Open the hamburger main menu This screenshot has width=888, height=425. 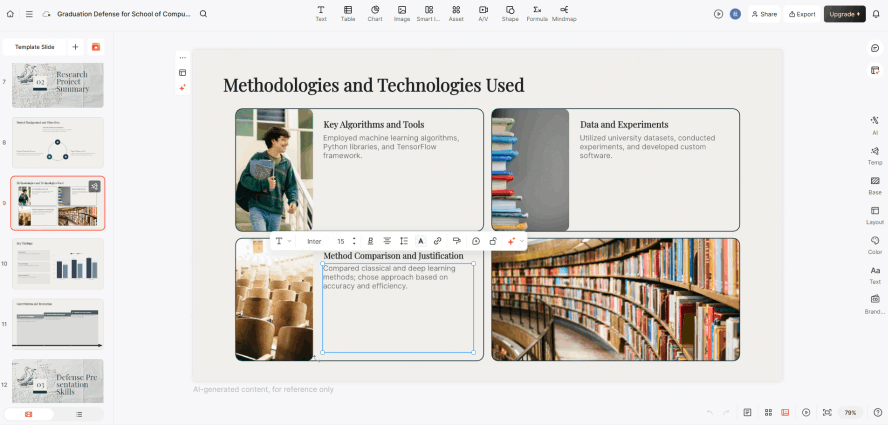tap(29, 14)
